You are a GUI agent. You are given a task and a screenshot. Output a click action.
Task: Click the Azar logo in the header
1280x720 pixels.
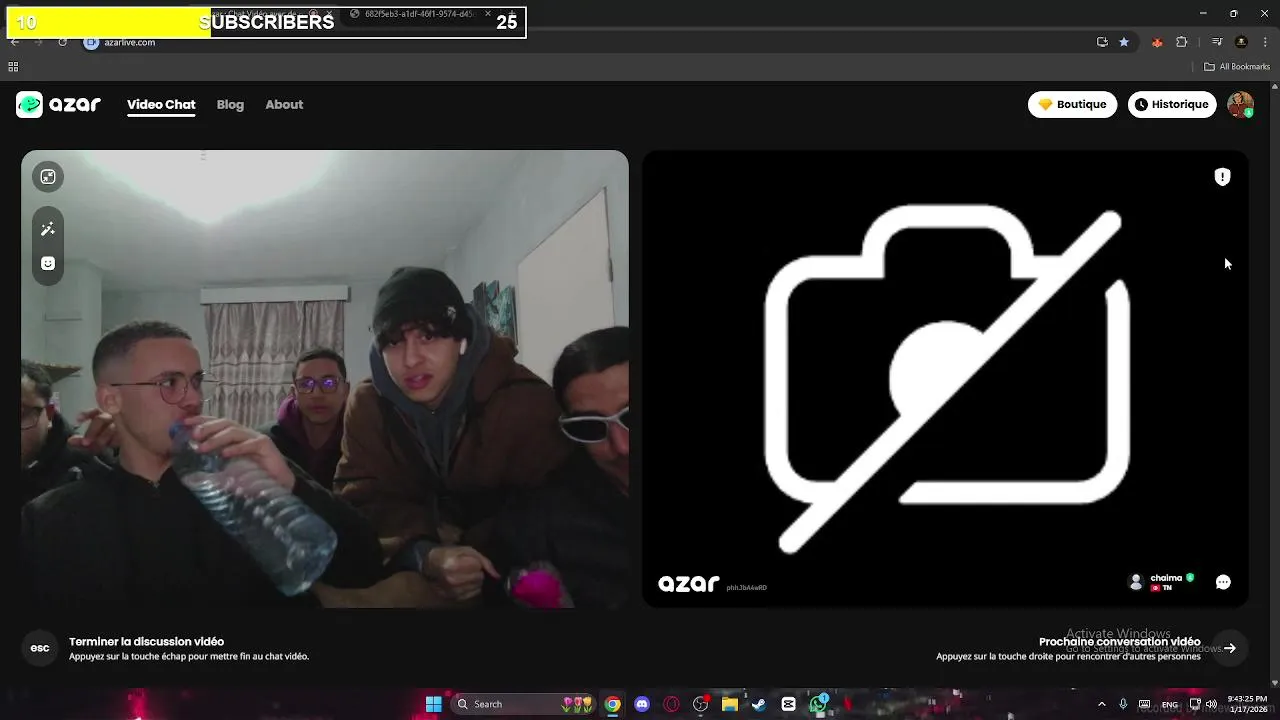59,104
